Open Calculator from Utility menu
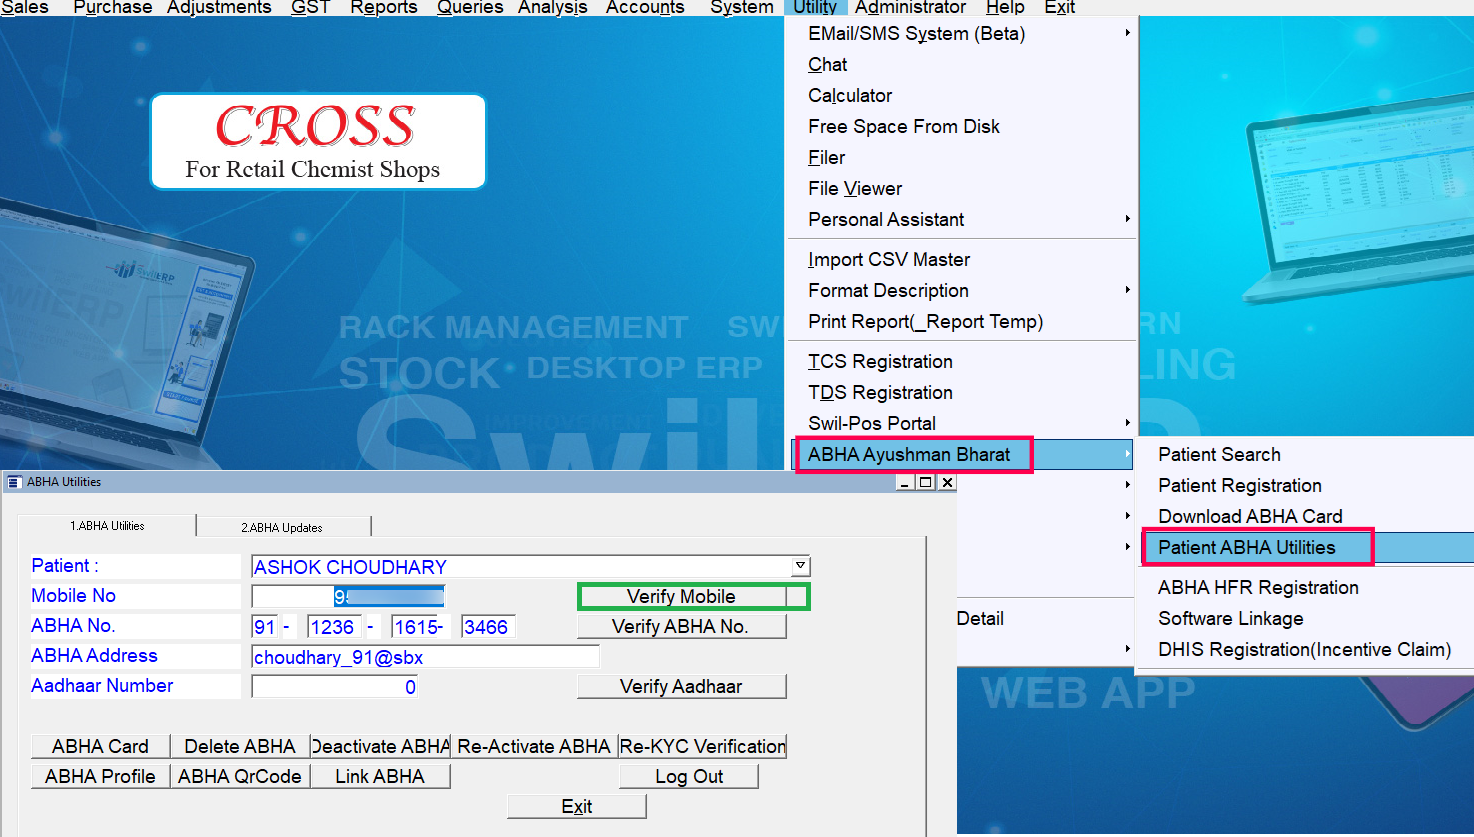The height and width of the screenshot is (837, 1474). pyautogui.click(x=963, y=95)
